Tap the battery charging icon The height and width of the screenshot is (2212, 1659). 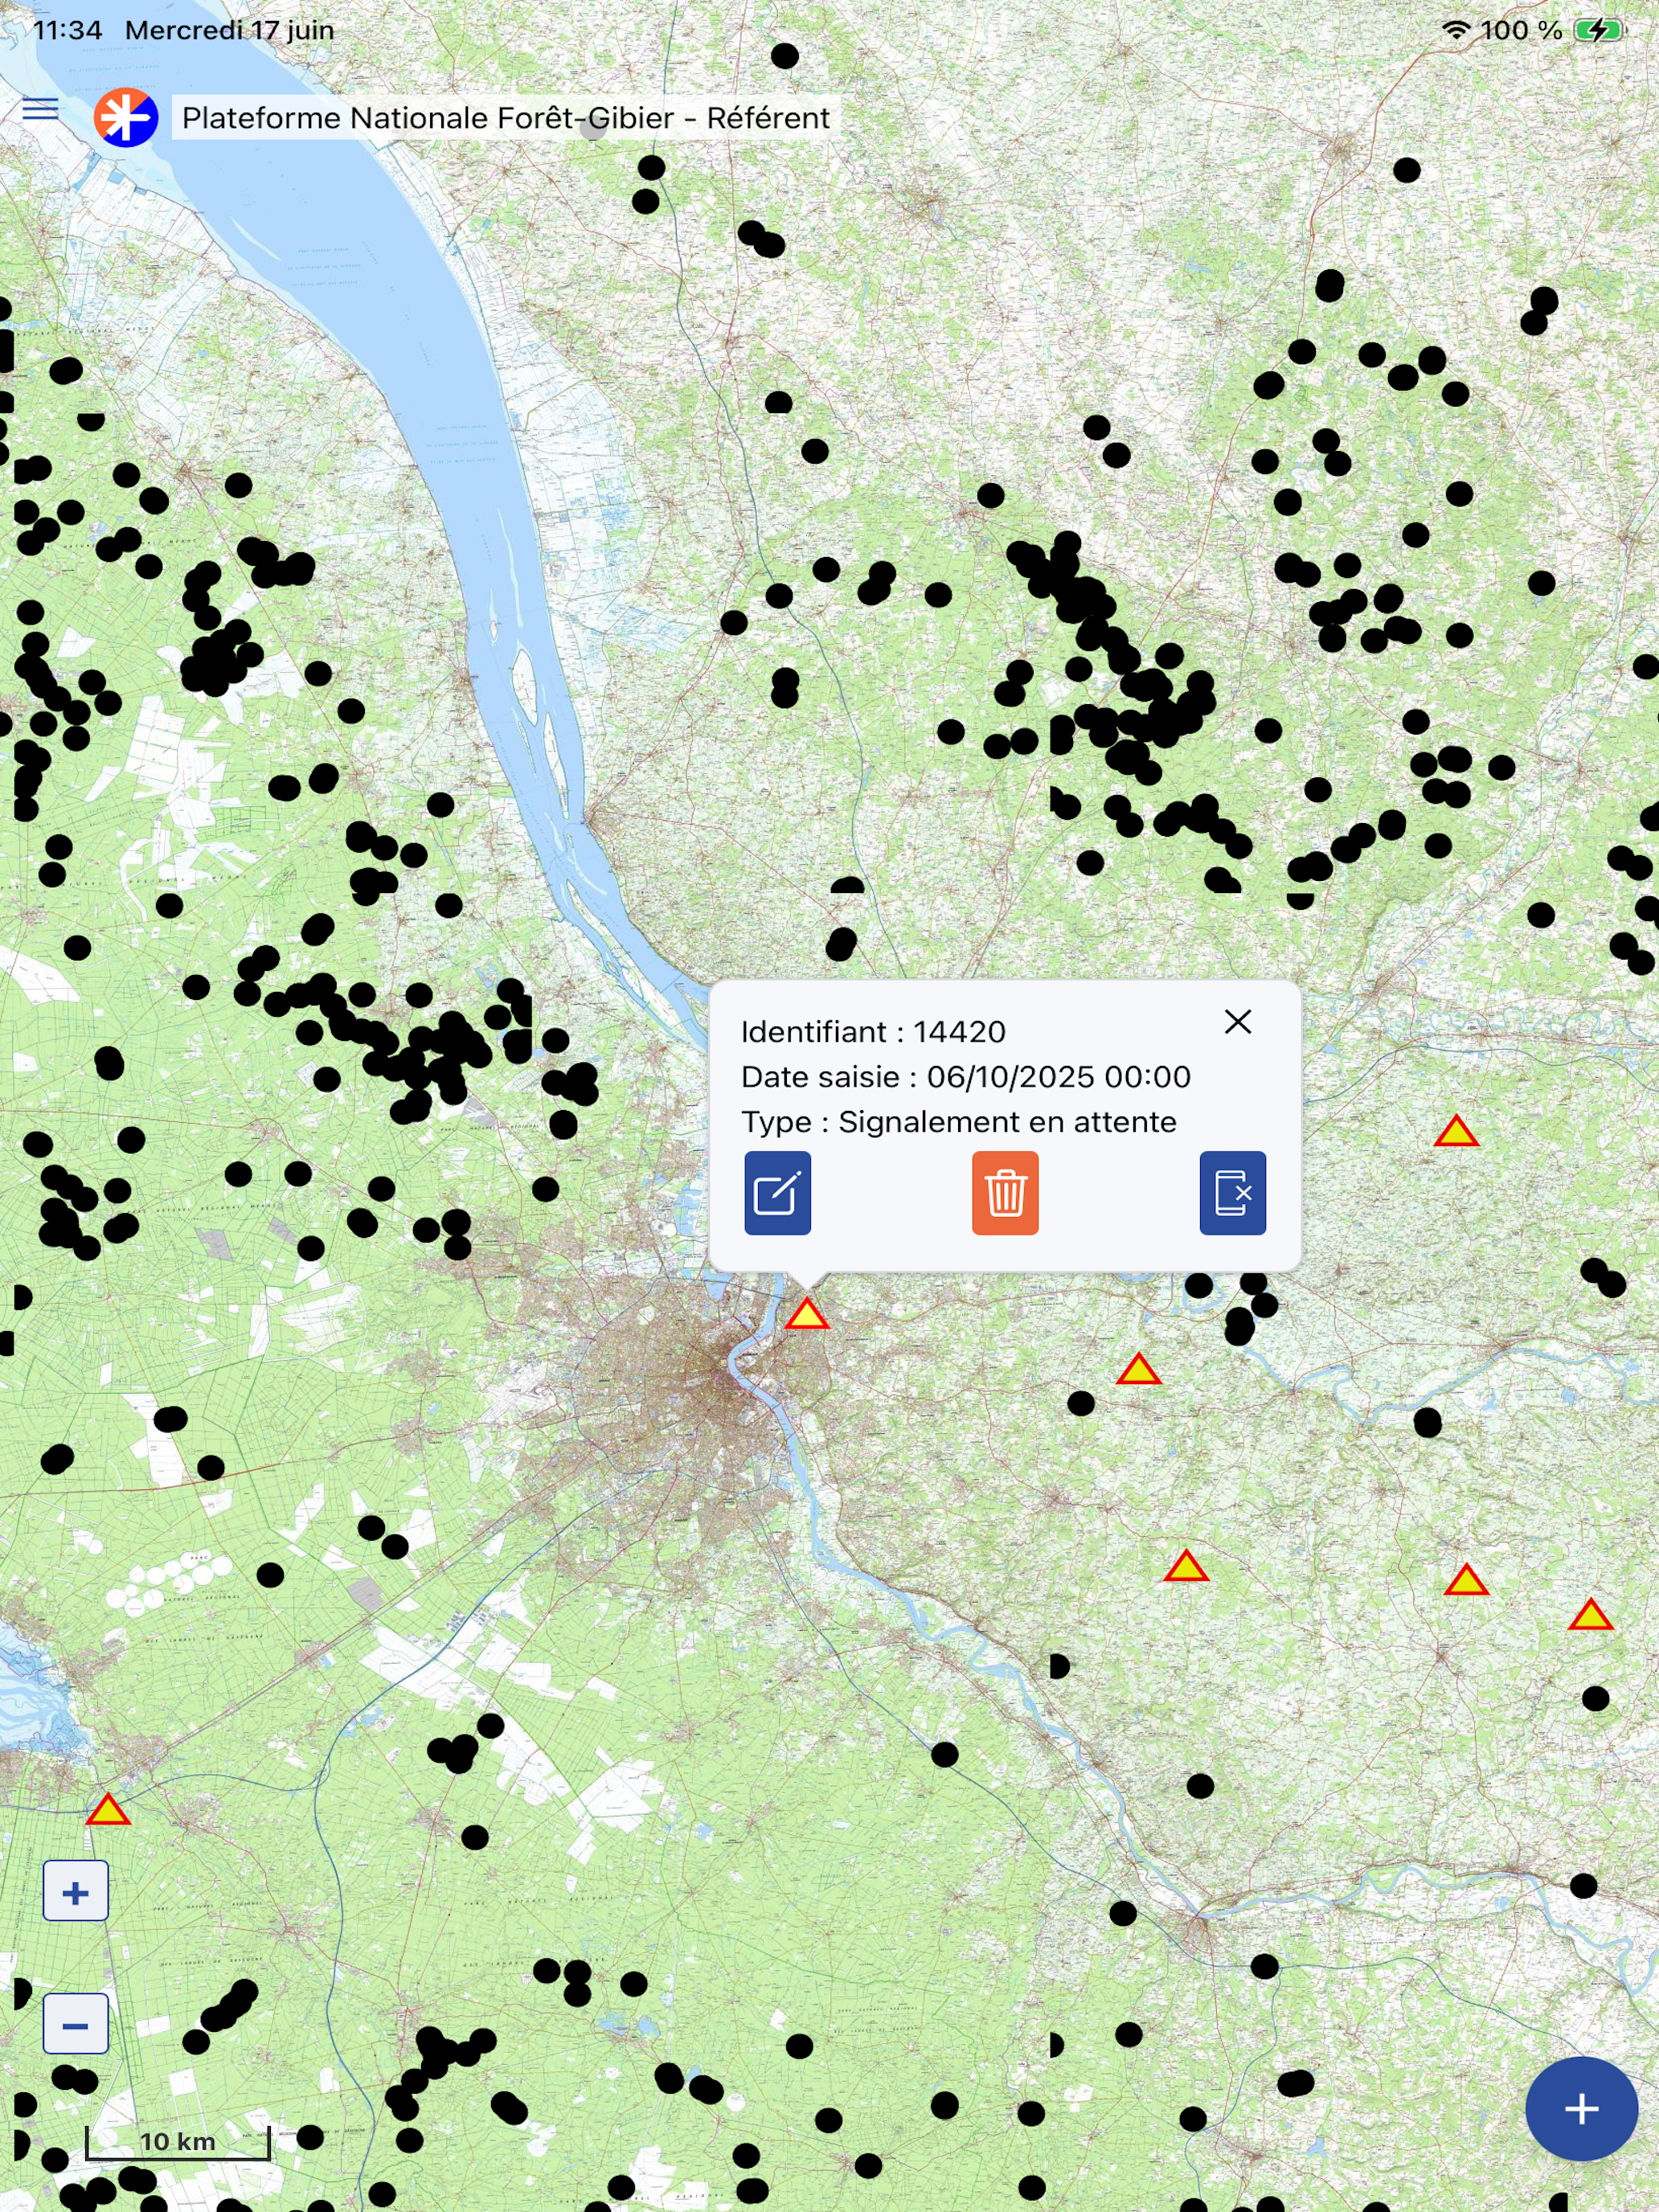(x=1600, y=30)
